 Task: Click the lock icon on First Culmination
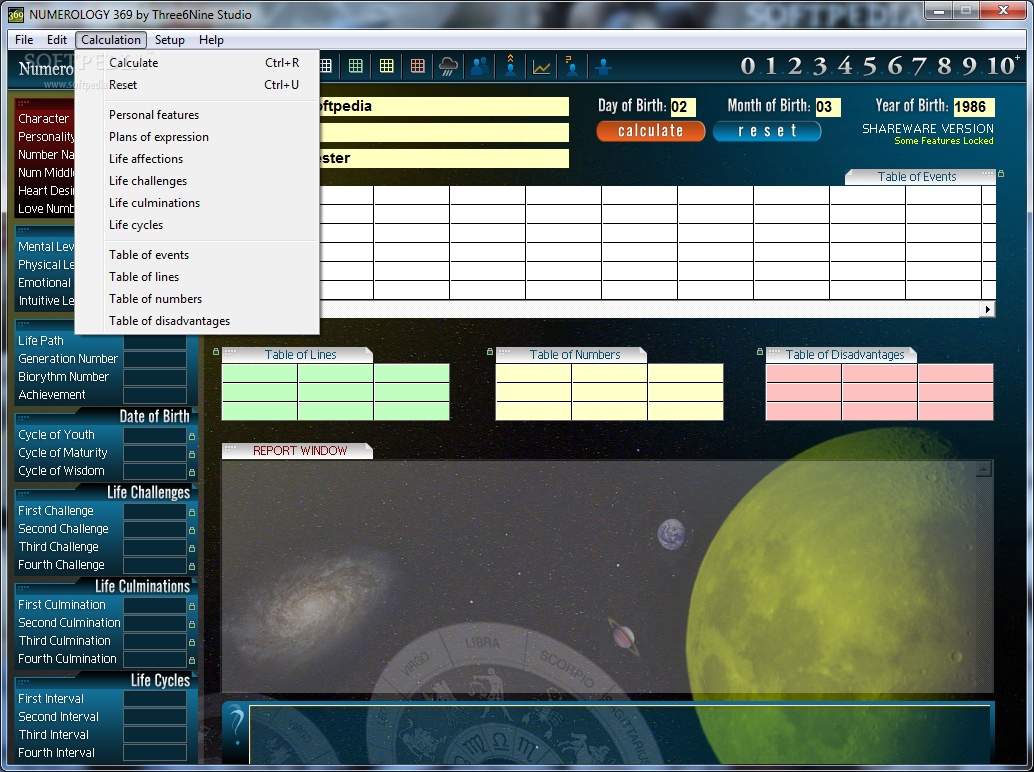click(x=192, y=606)
